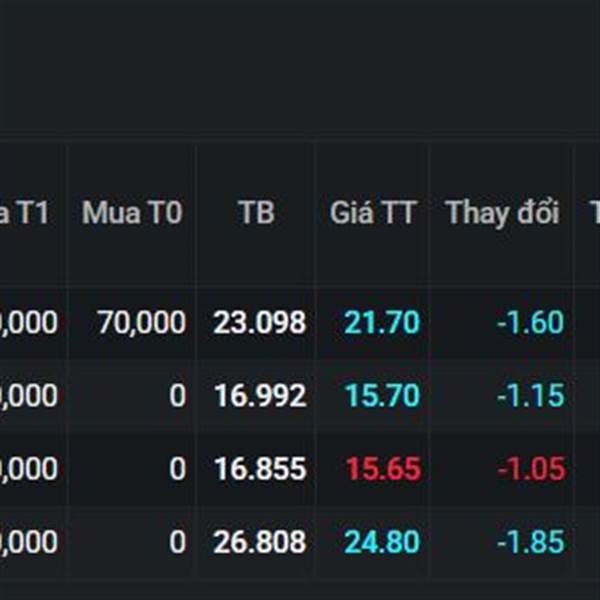
Task: Click the Thay đổi column header
Action: (x=502, y=213)
